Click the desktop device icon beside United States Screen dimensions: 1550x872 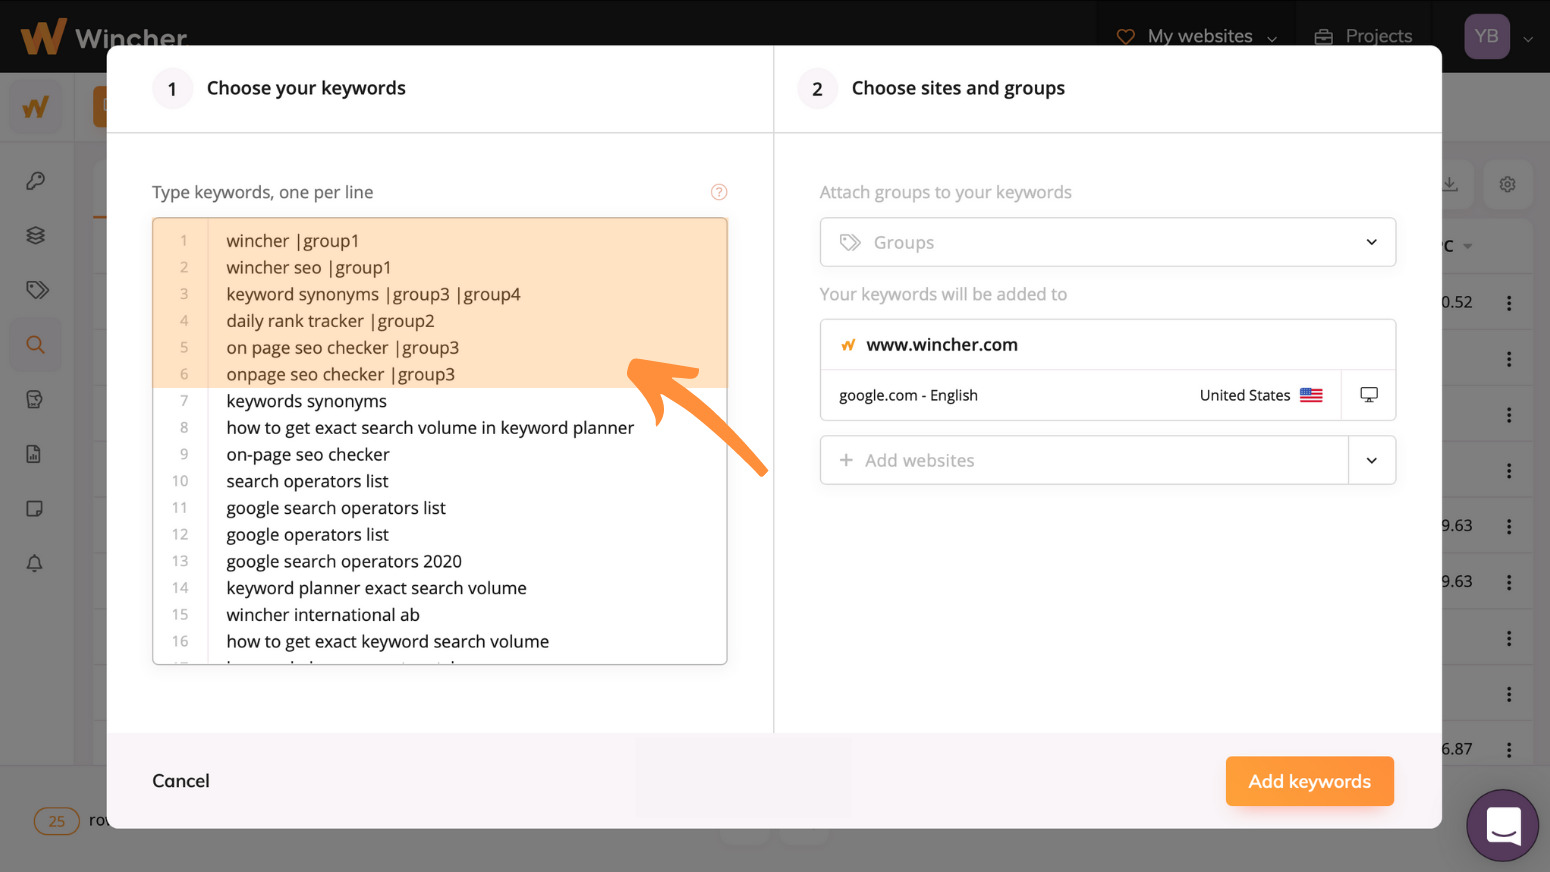coord(1368,394)
